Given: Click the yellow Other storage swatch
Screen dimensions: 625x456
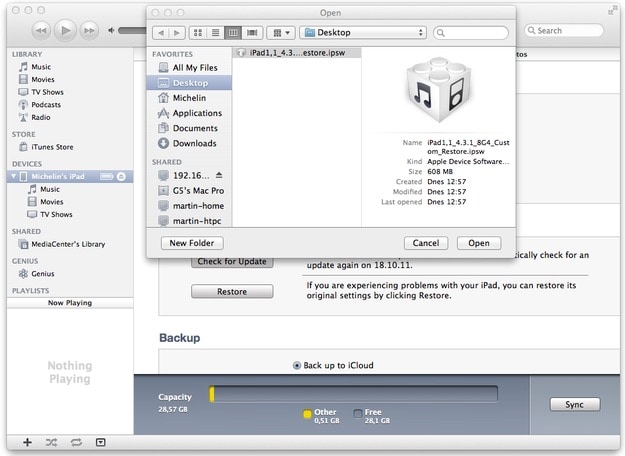Looking at the screenshot, I should pyautogui.click(x=307, y=414).
